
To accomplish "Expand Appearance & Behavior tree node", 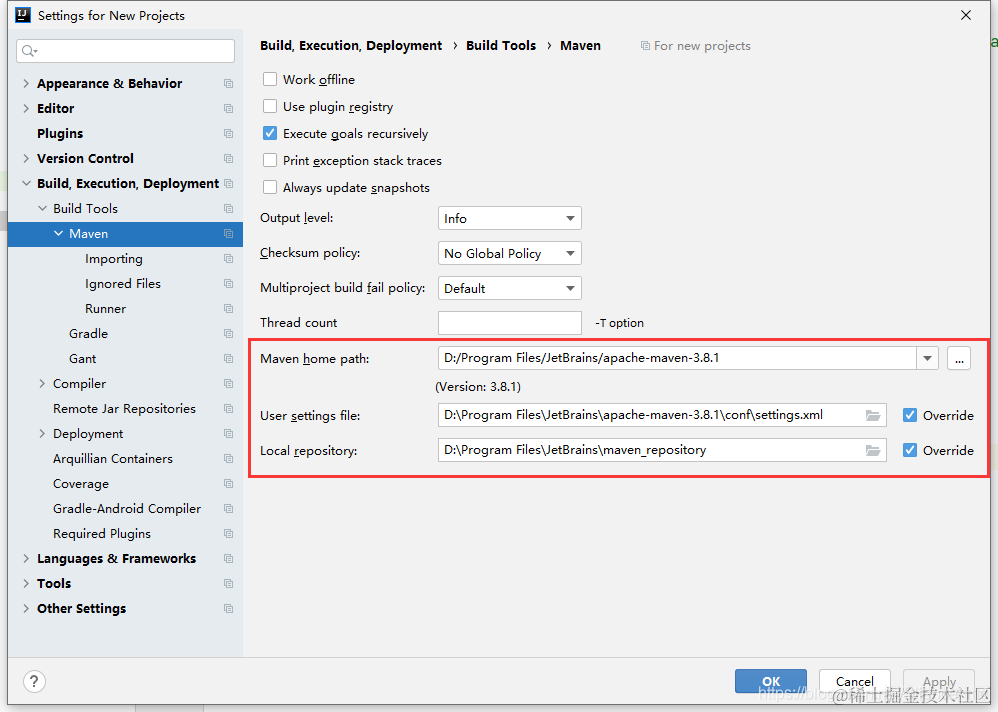I will (26, 83).
